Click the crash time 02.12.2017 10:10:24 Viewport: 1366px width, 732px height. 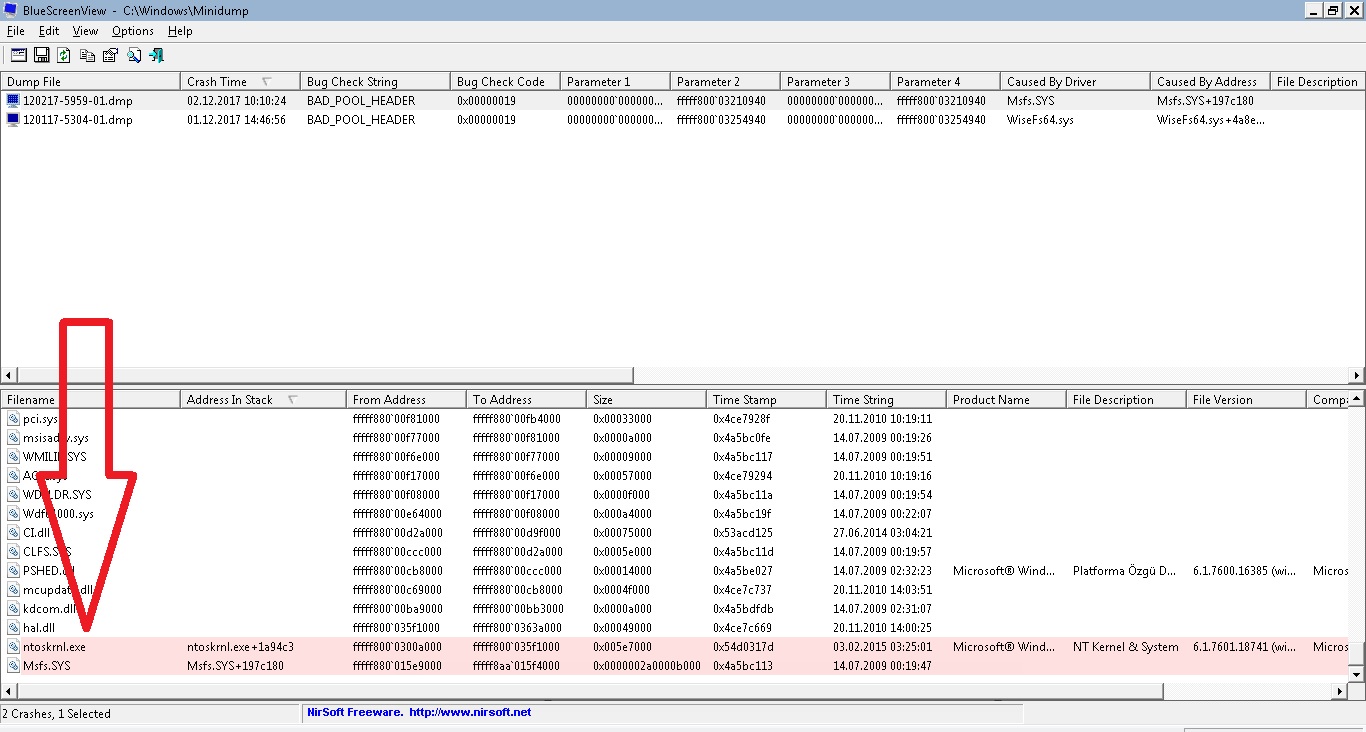(x=236, y=101)
